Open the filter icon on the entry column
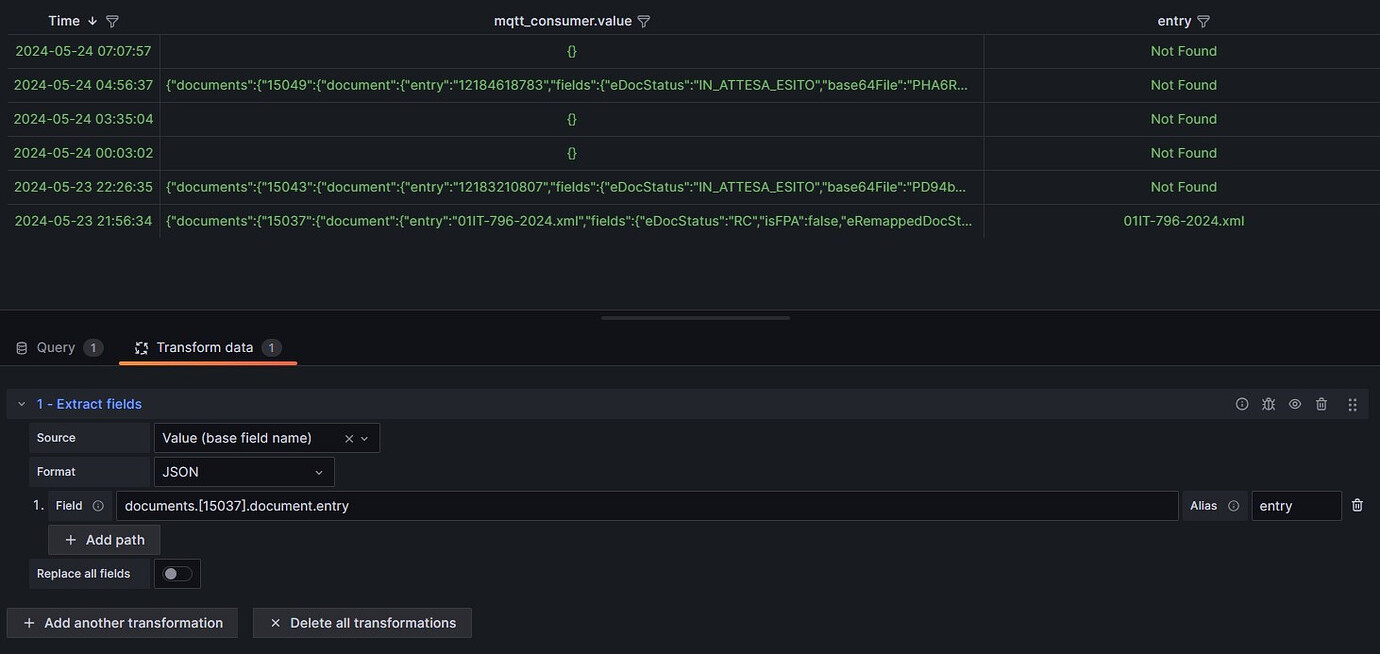Image resolution: width=1380 pixels, height=654 pixels. click(1203, 20)
